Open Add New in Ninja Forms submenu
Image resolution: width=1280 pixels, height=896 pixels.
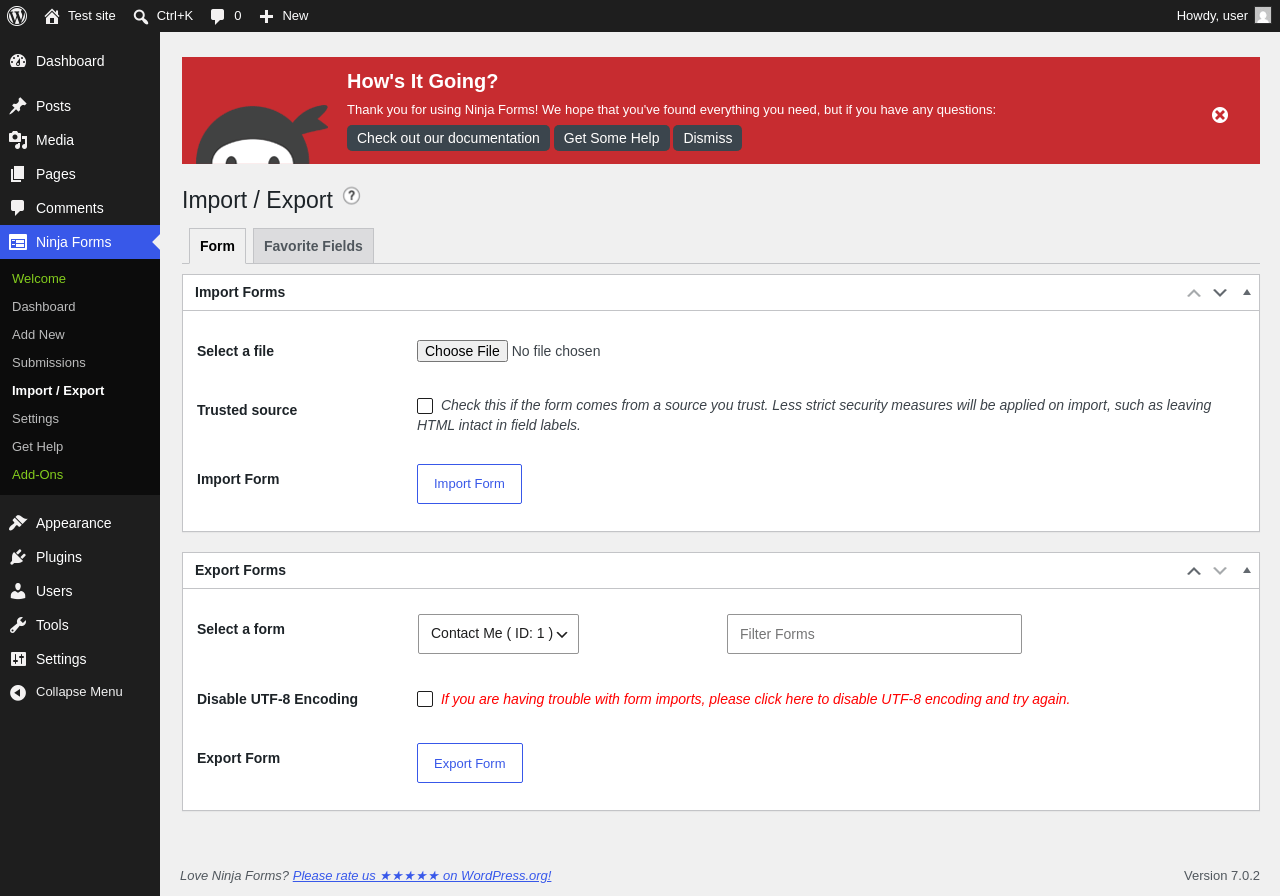click(38, 334)
